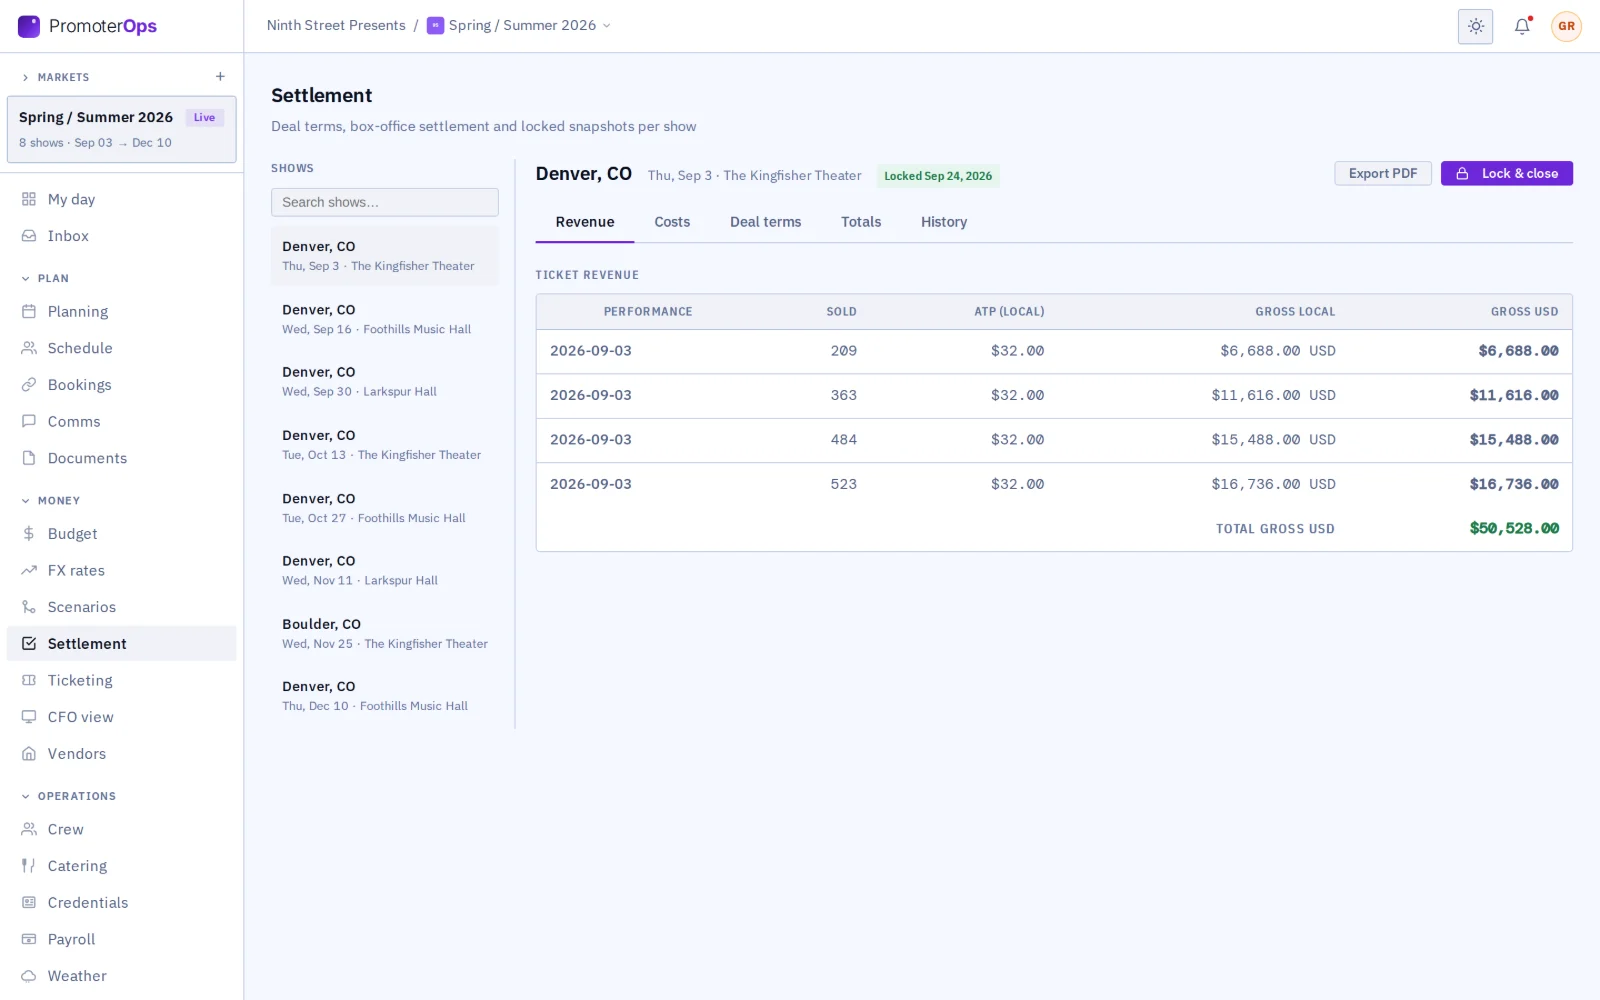The width and height of the screenshot is (1600, 1000).
Task: Open Bookings link icon
Action: point(29,385)
